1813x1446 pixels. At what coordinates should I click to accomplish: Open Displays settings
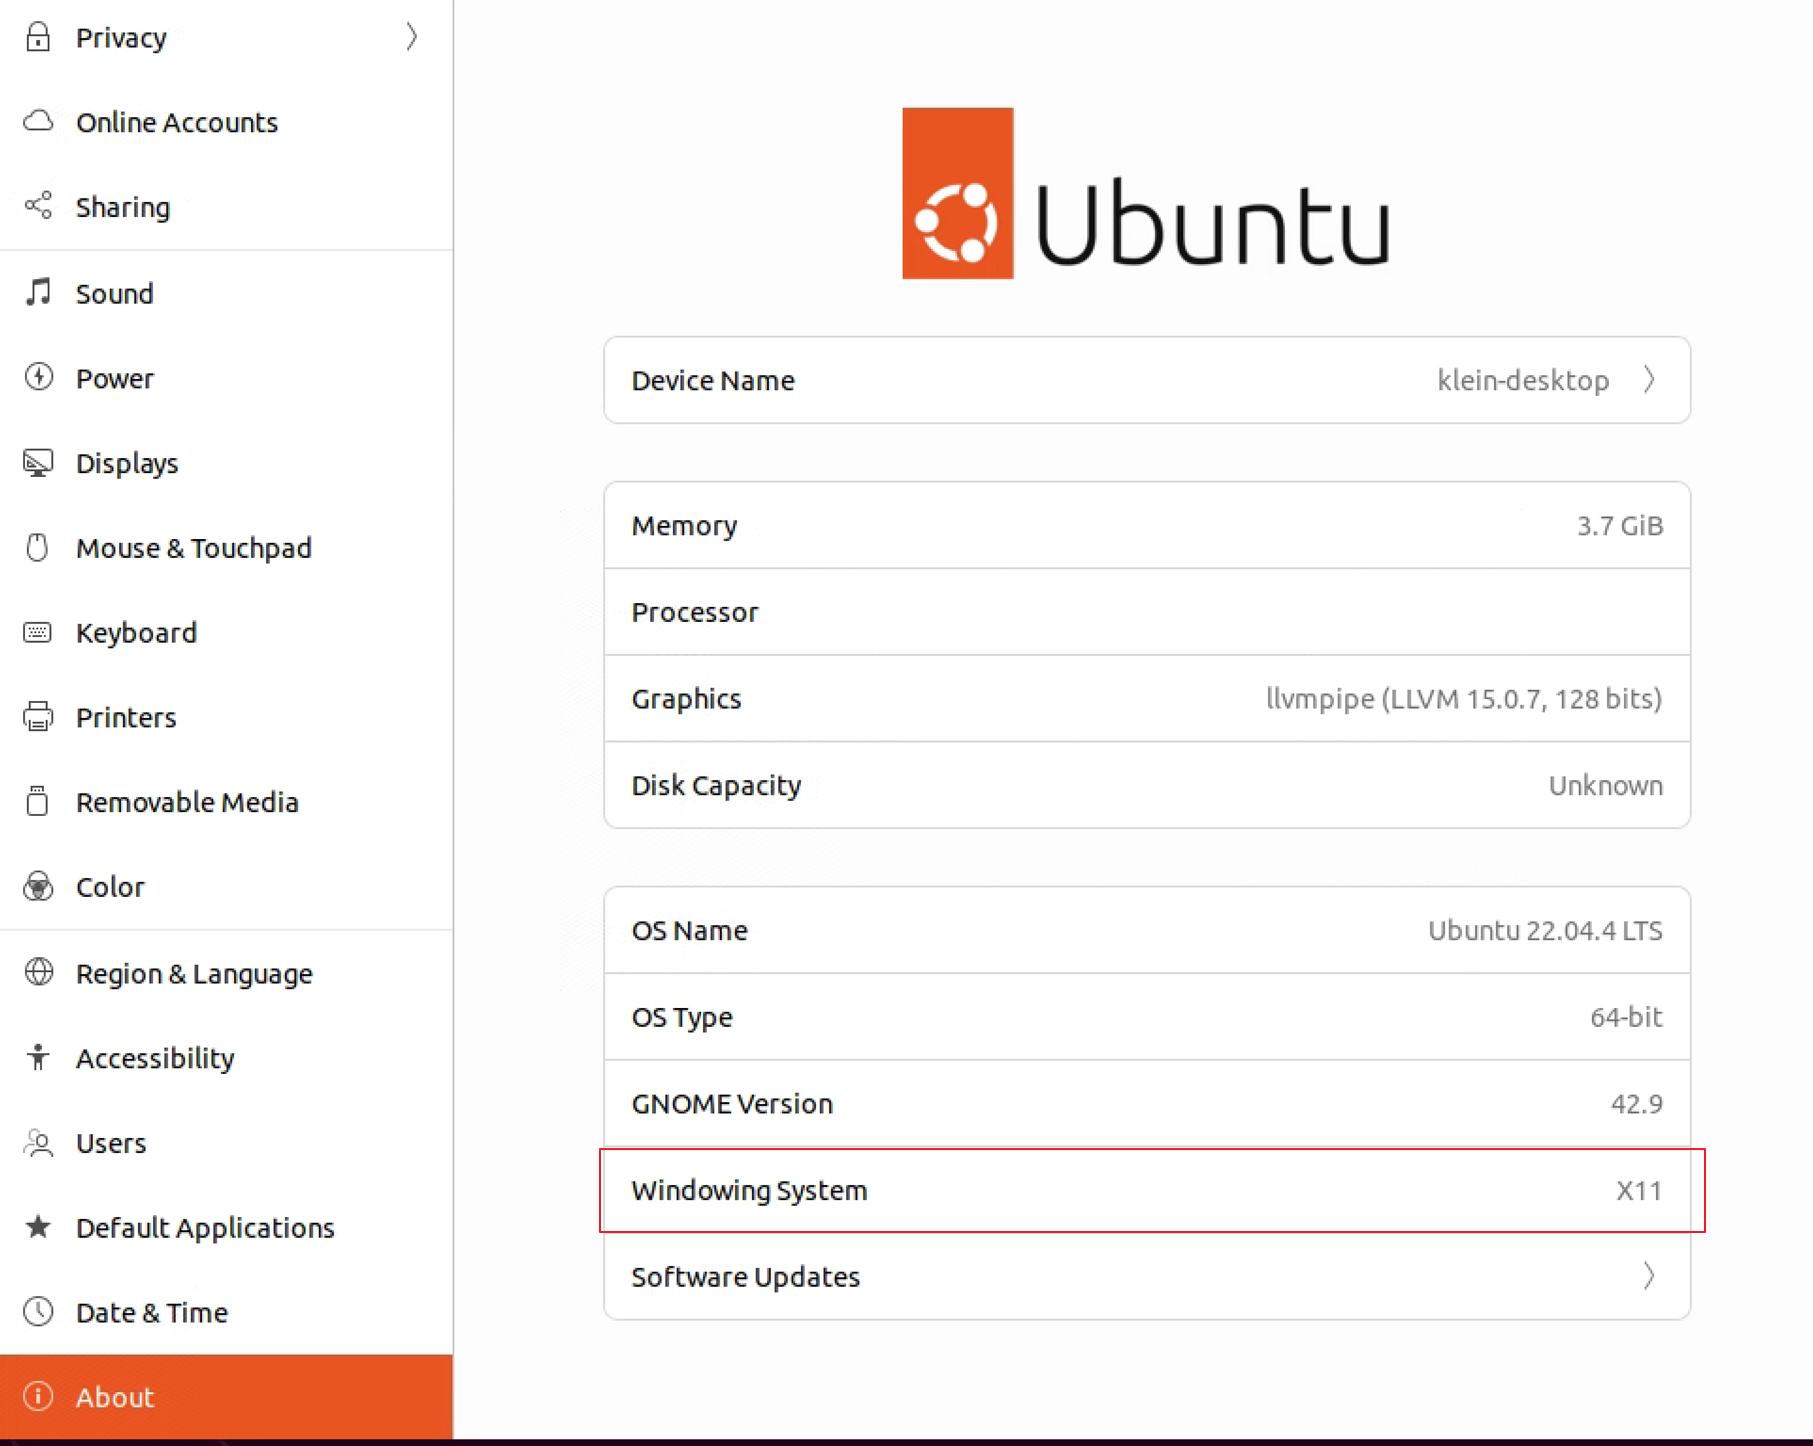tap(226, 463)
